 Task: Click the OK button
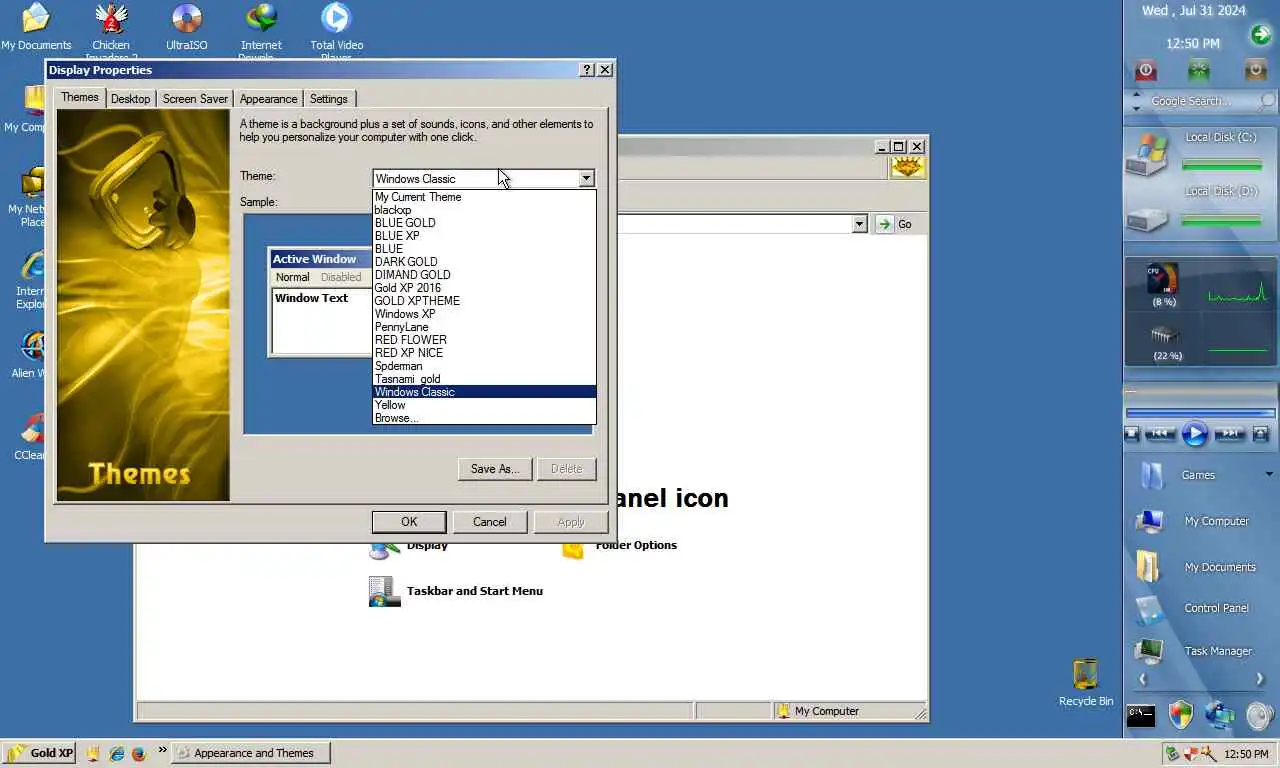[x=409, y=522]
